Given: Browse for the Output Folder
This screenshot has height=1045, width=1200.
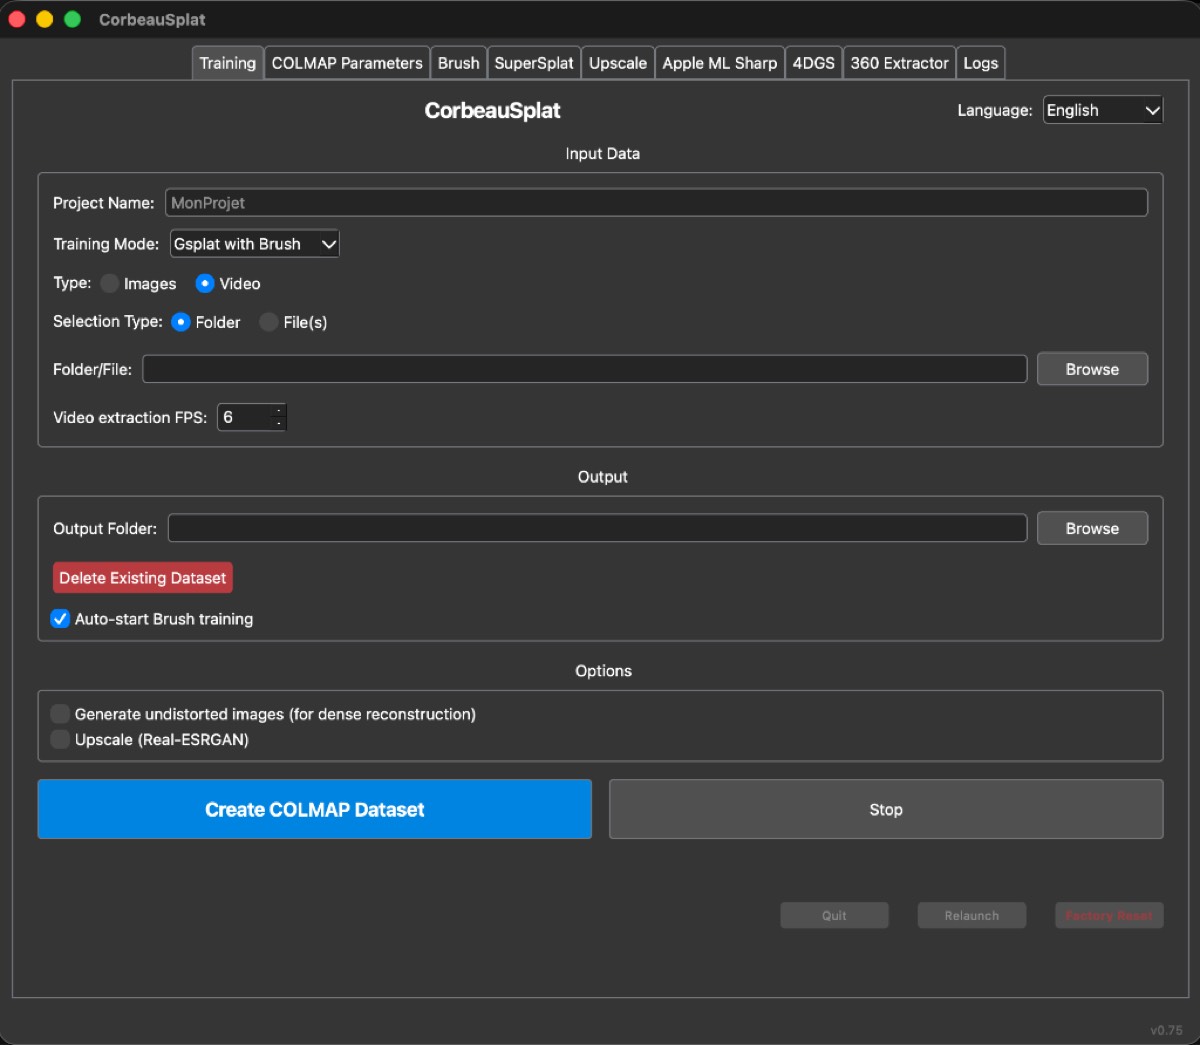Looking at the screenshot, I should pyautogui.click(x=1092, y=528).
